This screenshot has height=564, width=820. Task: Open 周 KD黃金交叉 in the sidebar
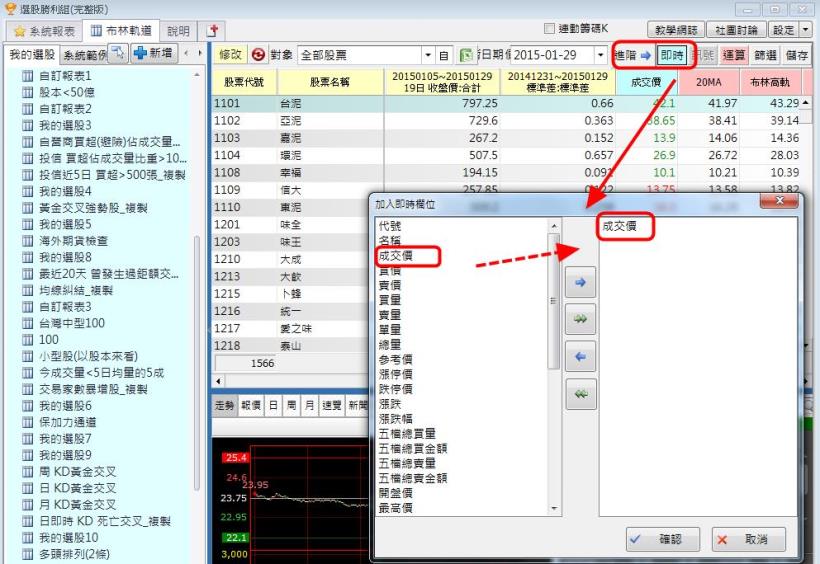[x=78, y=472]
